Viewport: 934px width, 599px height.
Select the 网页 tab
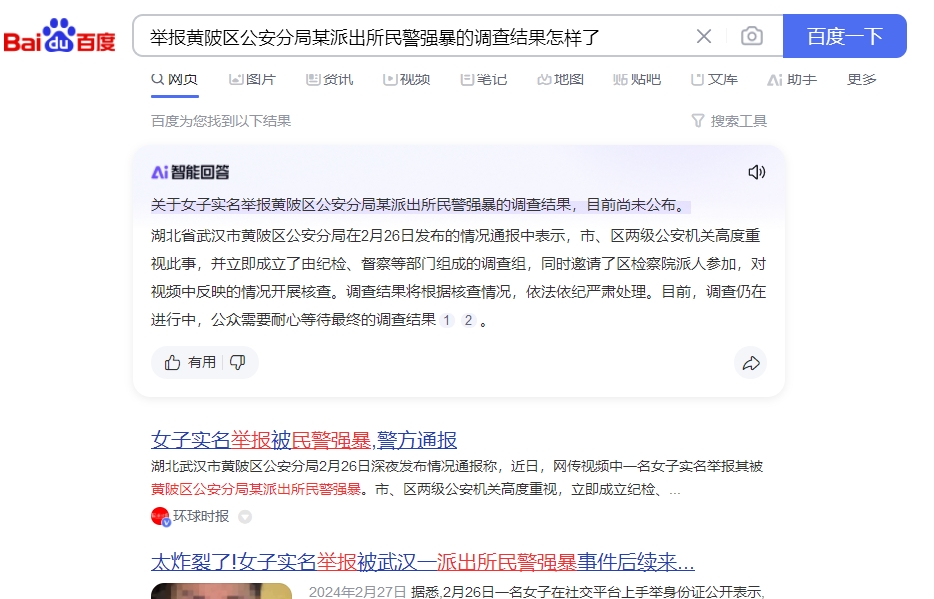[175, 79]
